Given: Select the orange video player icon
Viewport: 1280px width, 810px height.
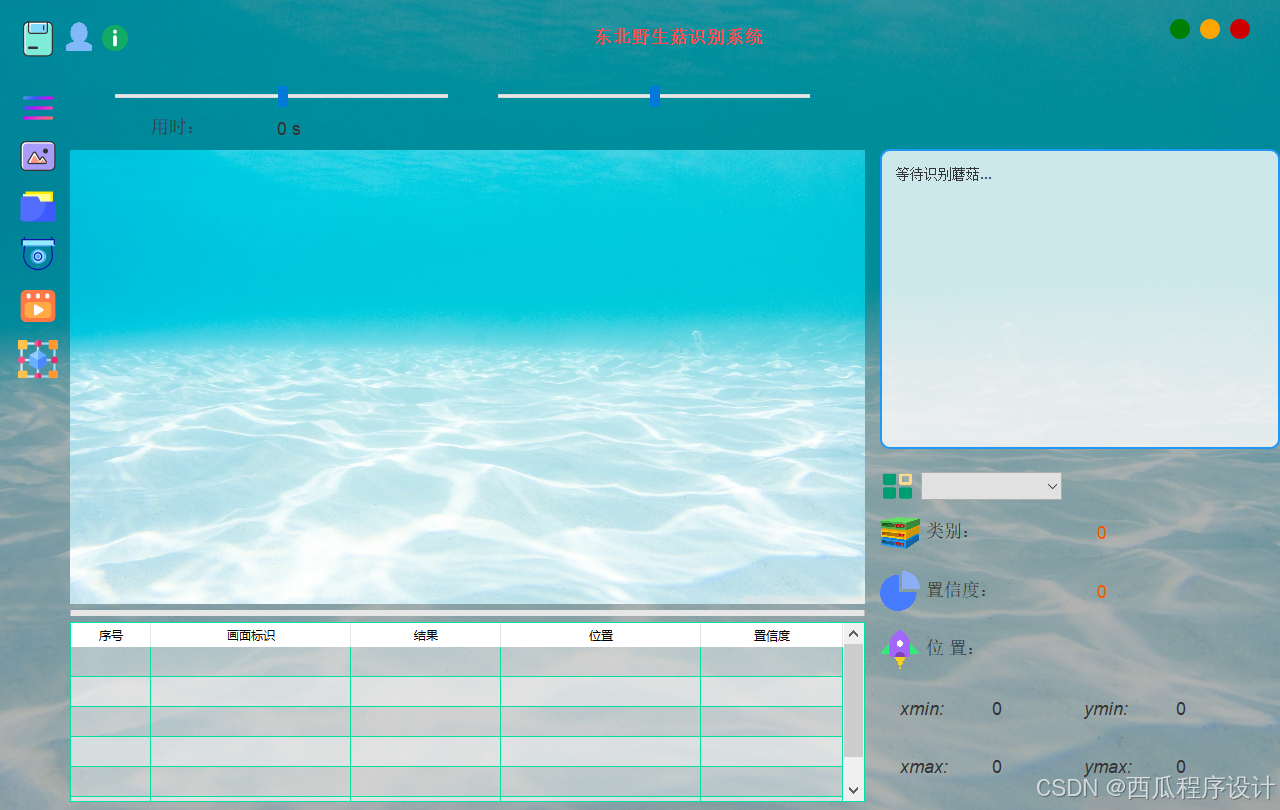Looking at the screenshot, I should tap(38, 305).
